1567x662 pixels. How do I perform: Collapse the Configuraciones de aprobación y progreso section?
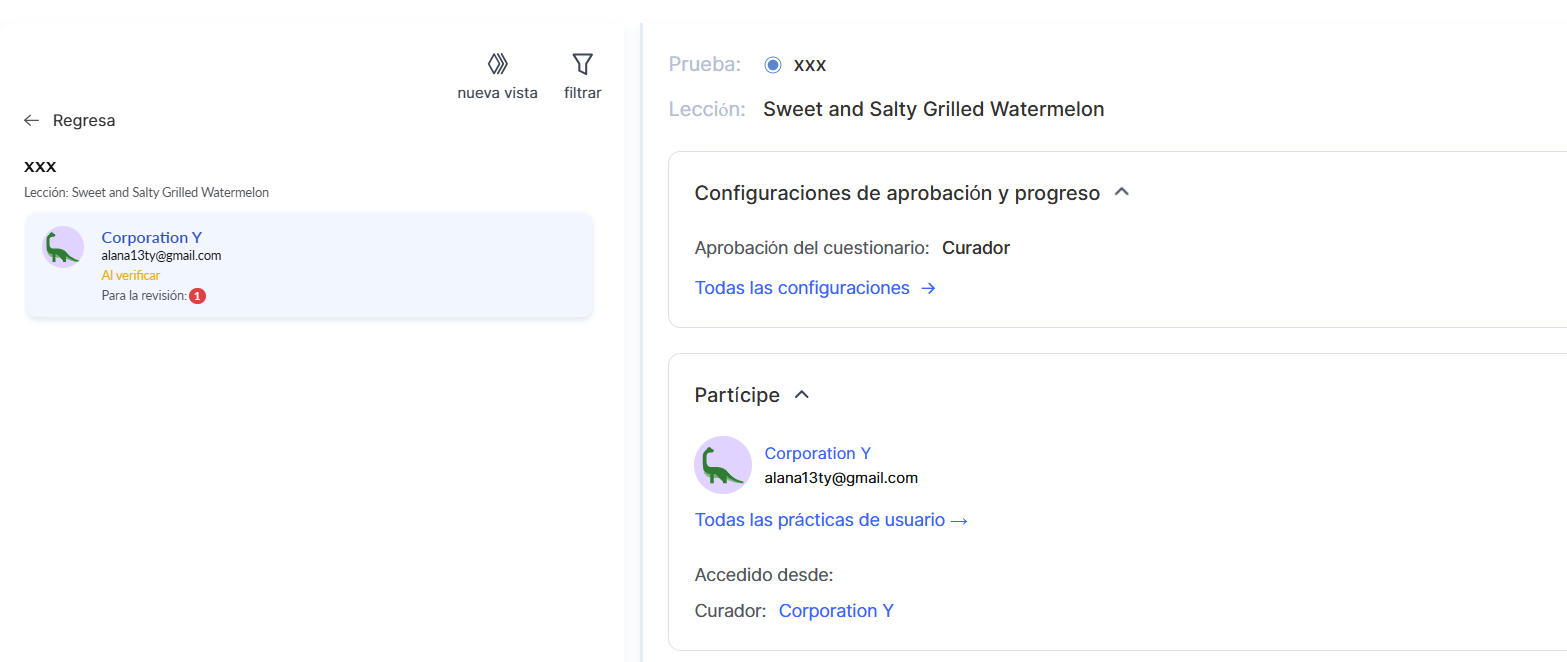click(1122, 192)
